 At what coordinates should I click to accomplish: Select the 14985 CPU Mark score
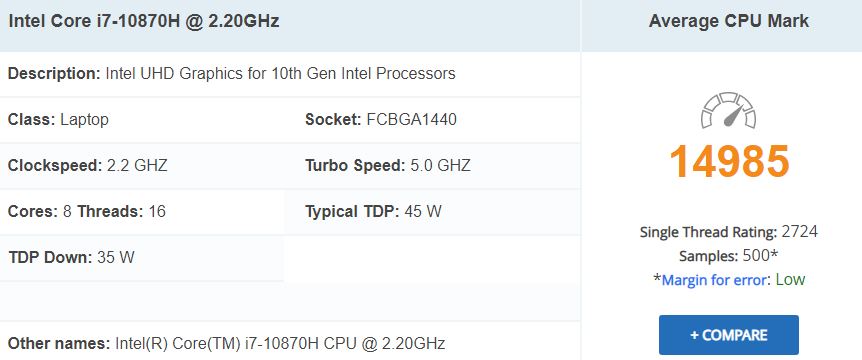coord(729,162)
